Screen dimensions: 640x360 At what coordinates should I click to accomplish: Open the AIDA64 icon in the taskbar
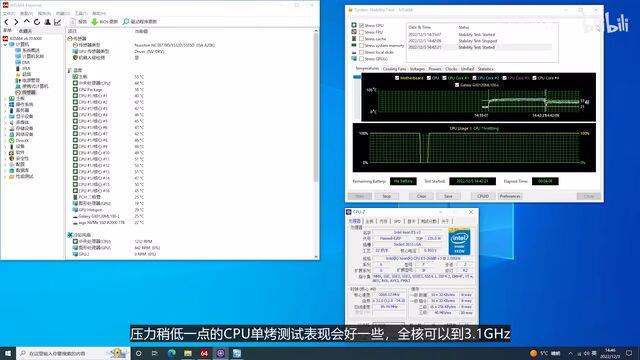[204, 353]
